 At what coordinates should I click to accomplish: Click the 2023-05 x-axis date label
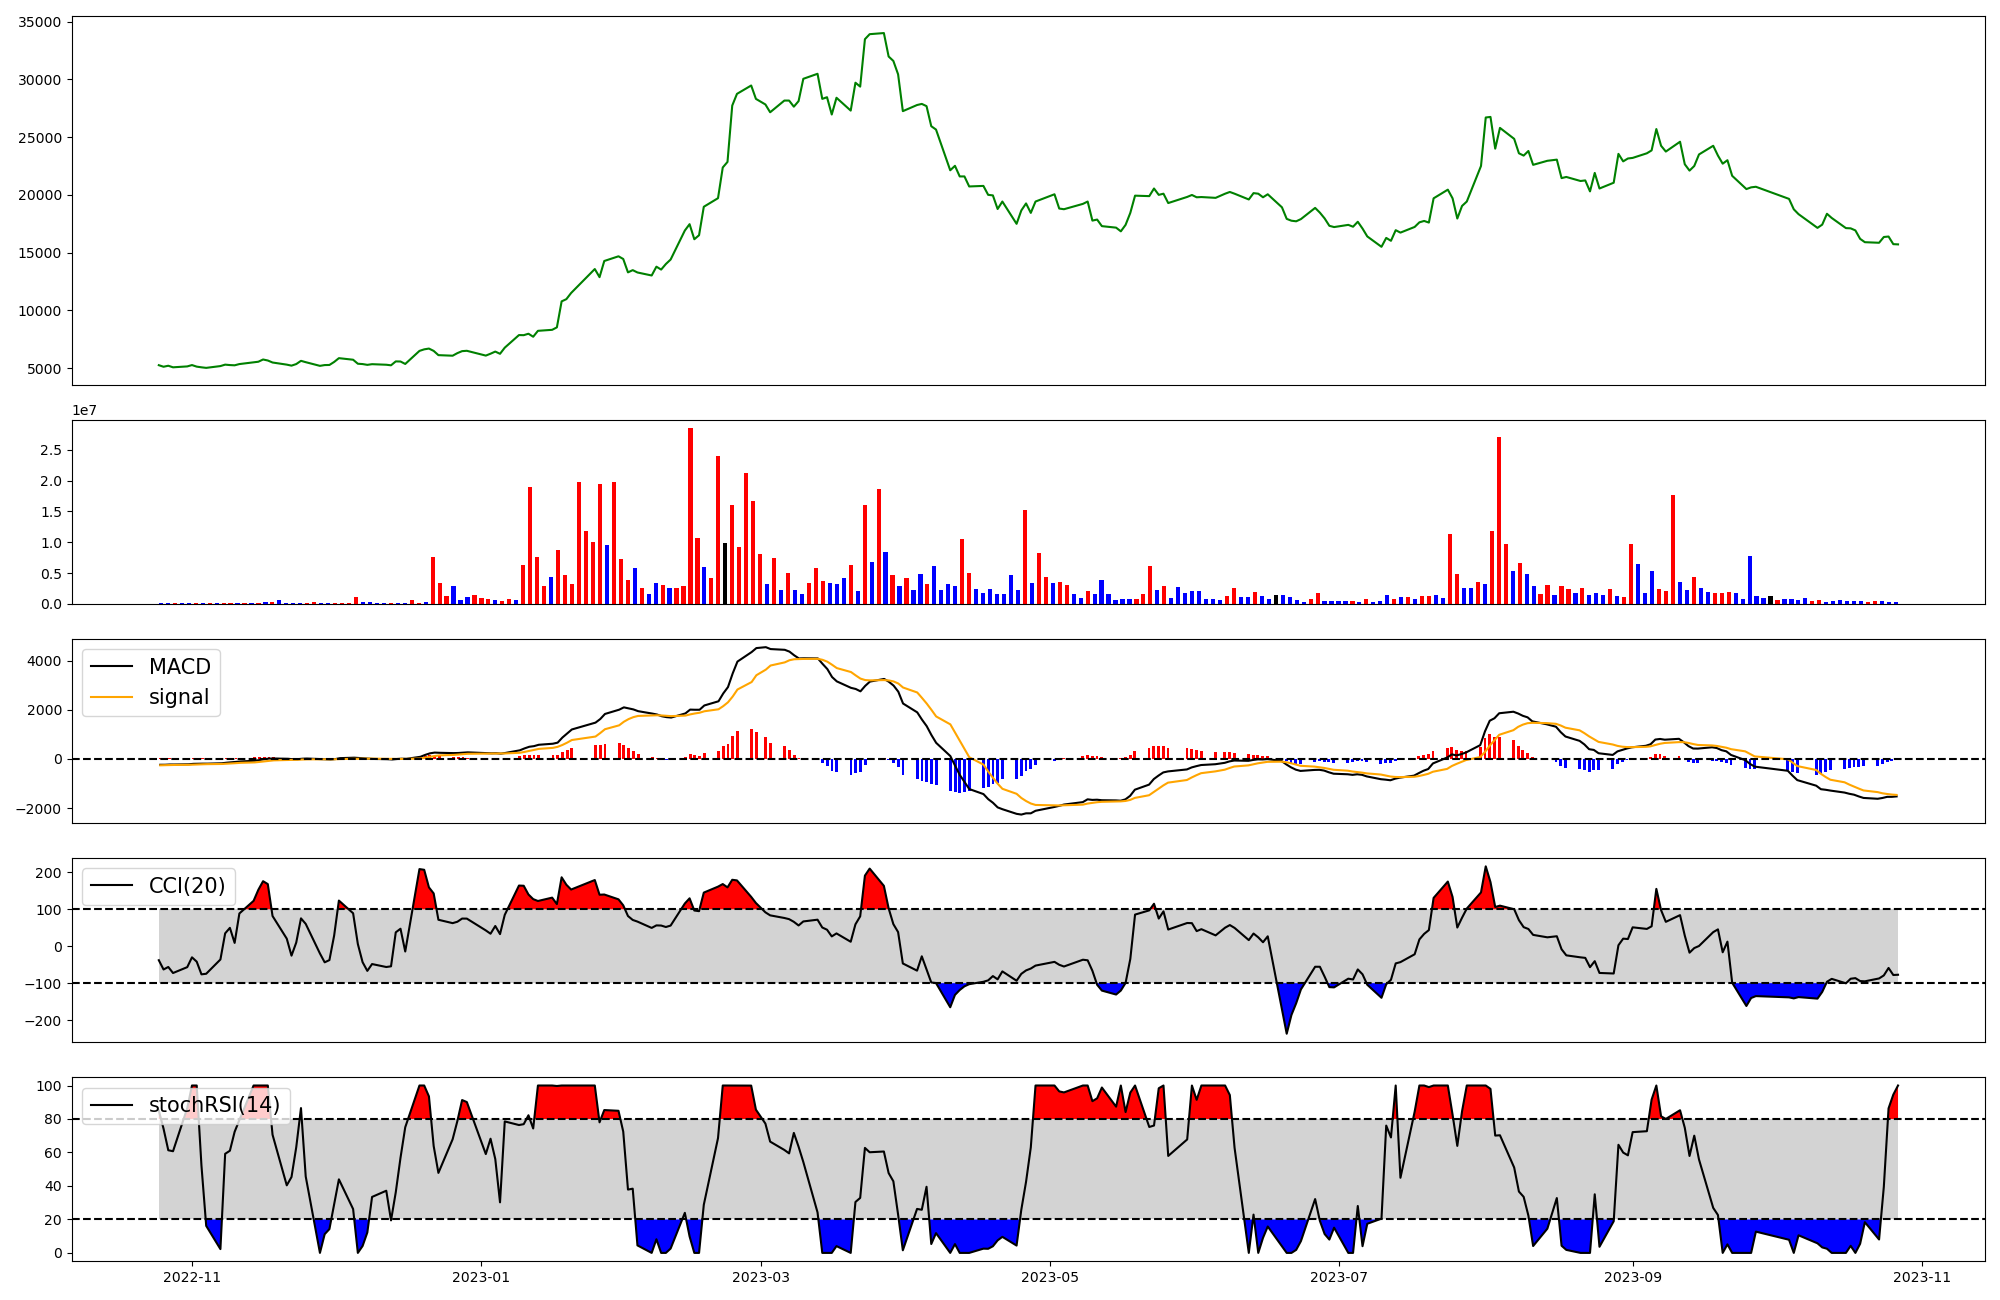pos(1051,1277)
